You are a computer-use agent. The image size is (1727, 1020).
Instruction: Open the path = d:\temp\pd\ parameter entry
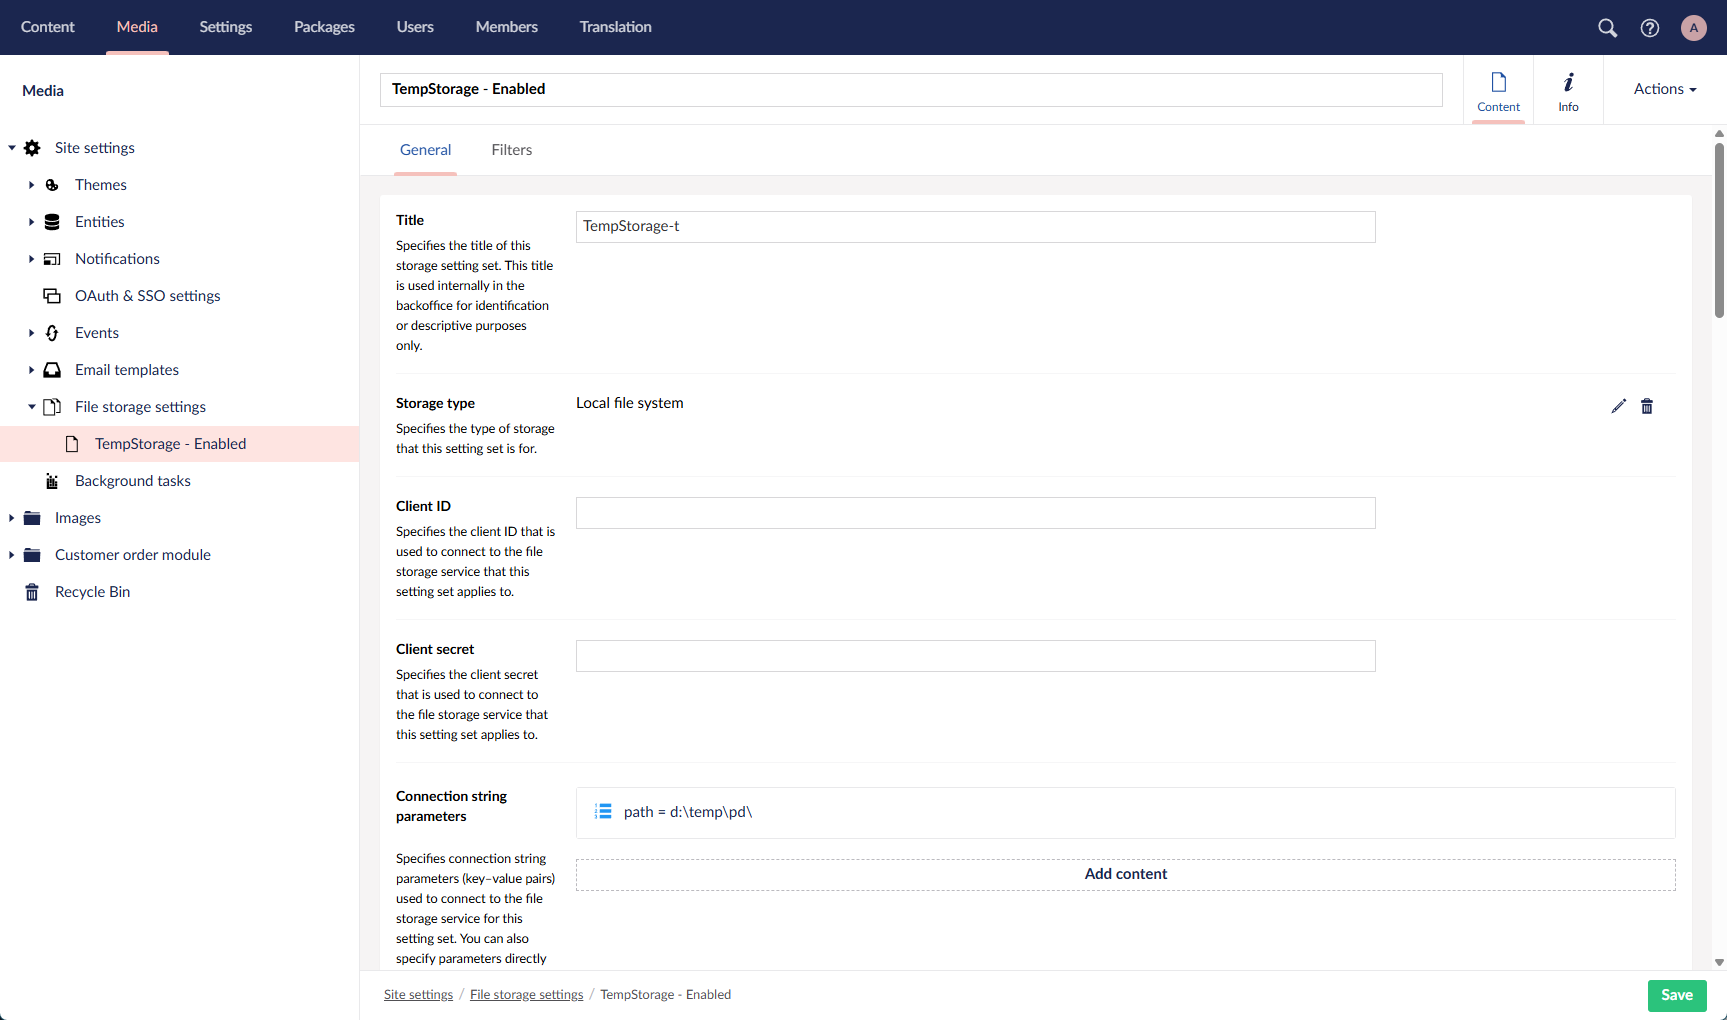(x=1126, y=812)
